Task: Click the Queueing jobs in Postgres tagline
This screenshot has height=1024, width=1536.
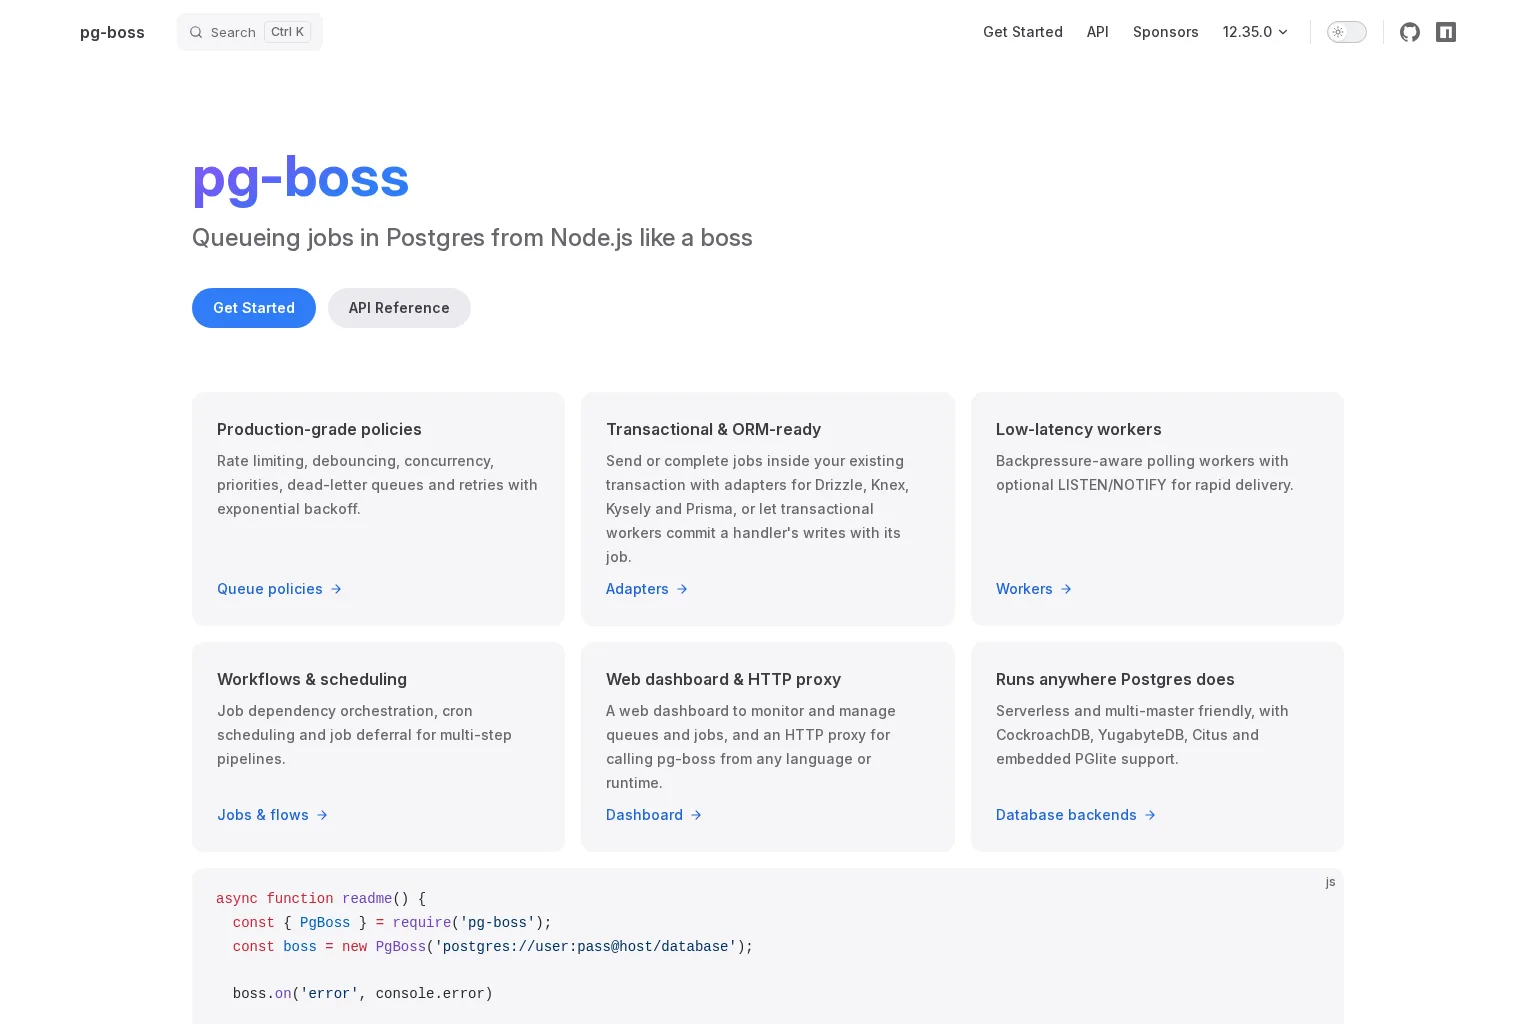Action: coord(472,238)
